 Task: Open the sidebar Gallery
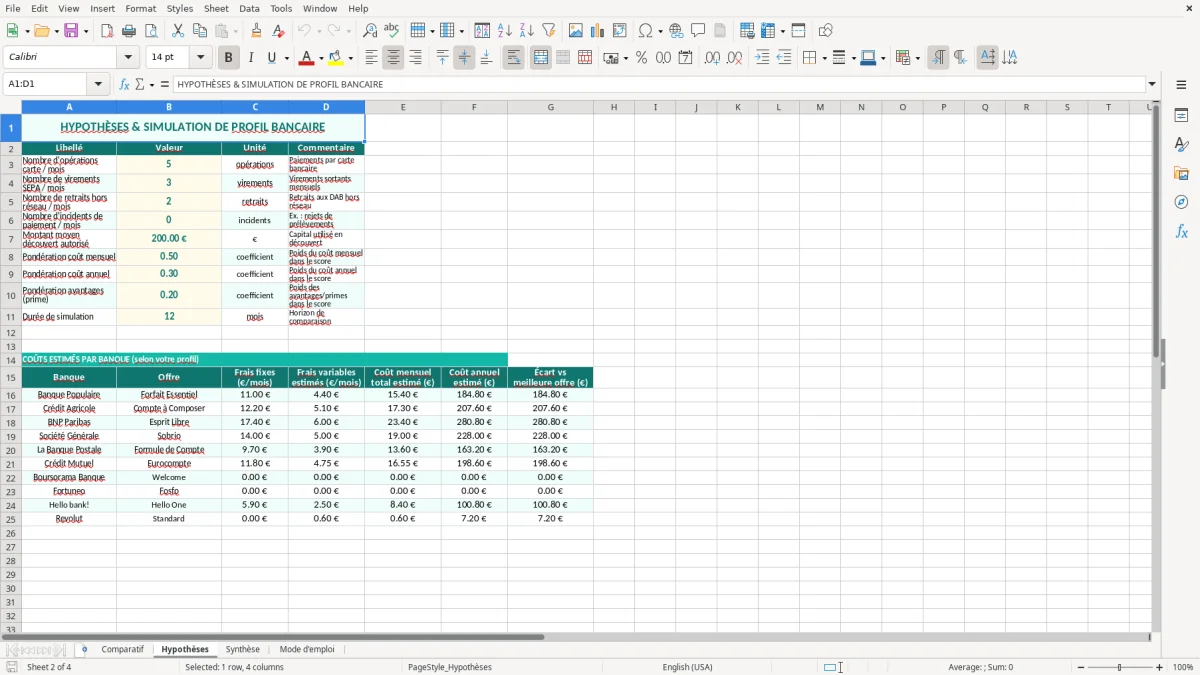coord(1181,174)
